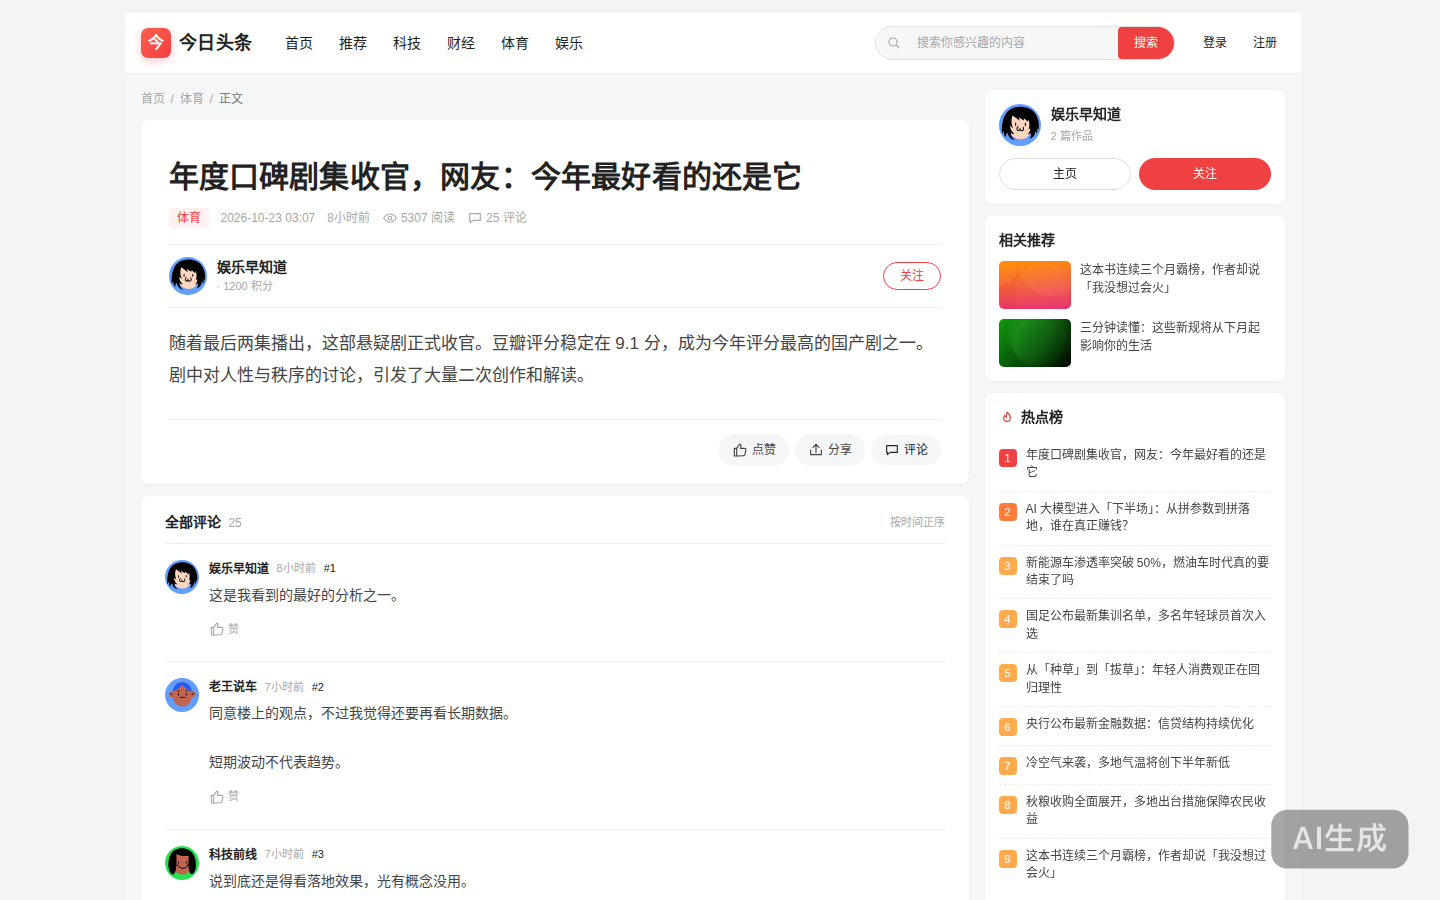The image size is (1440, 900).
Task: Like comment #2 by 老王说车
Action: [x=225, y=797]
